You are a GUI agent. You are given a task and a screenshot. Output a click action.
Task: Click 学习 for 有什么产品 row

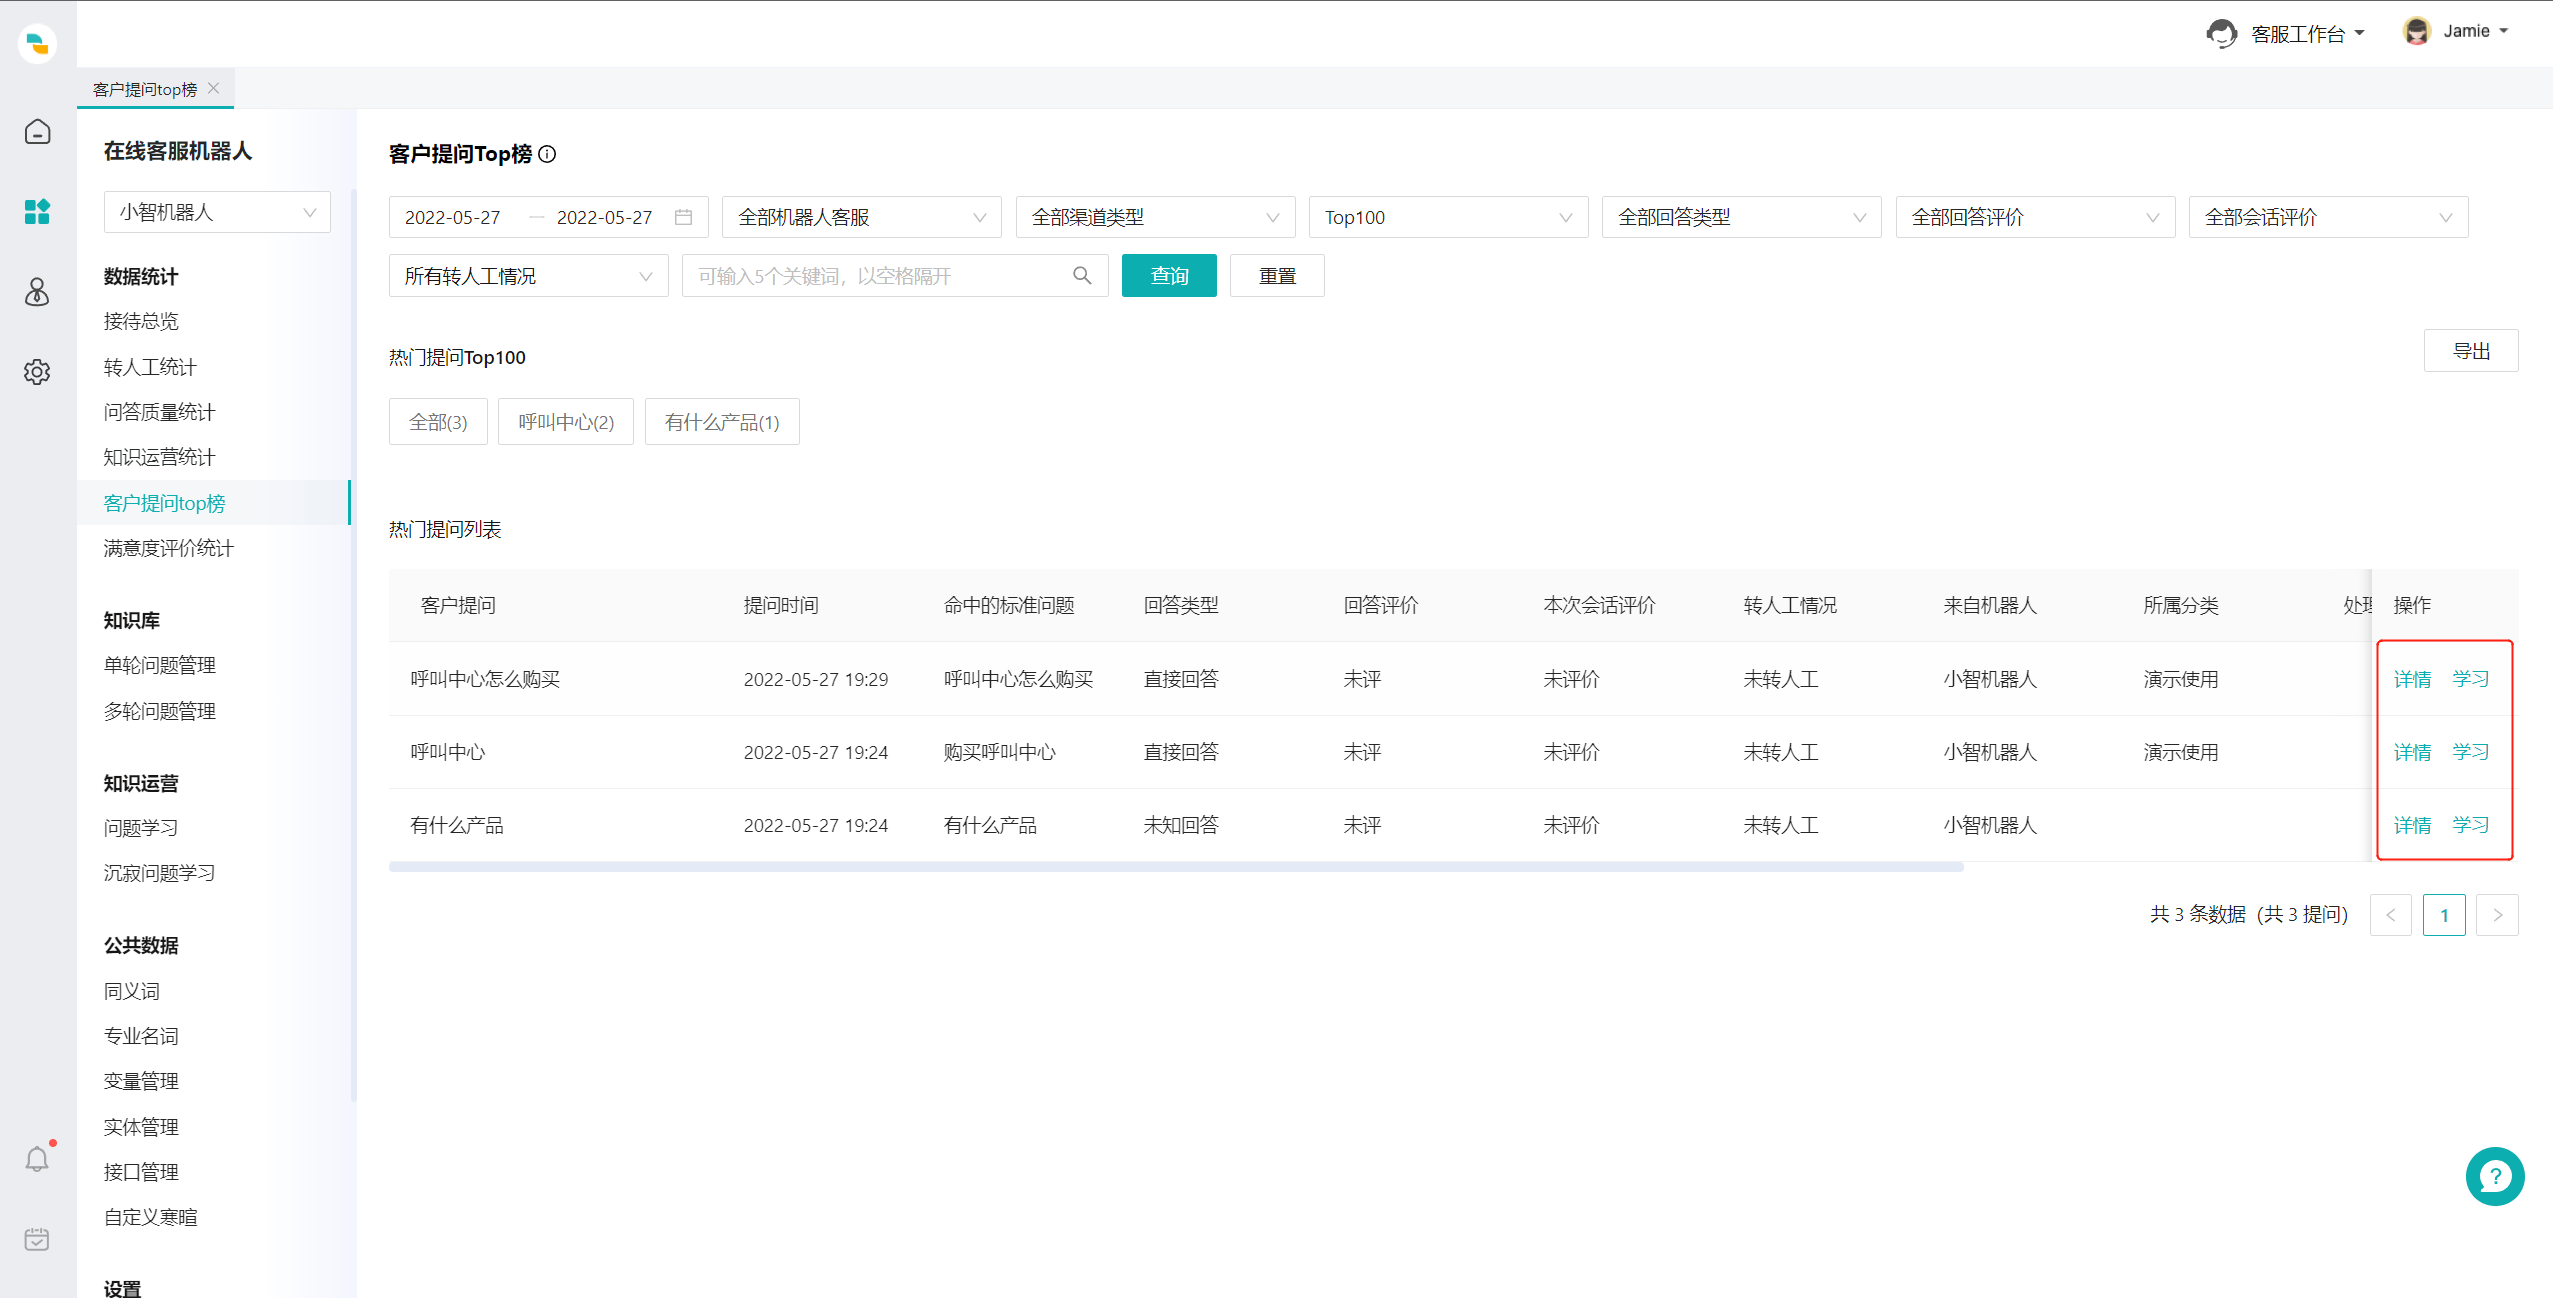[2470, 825]
